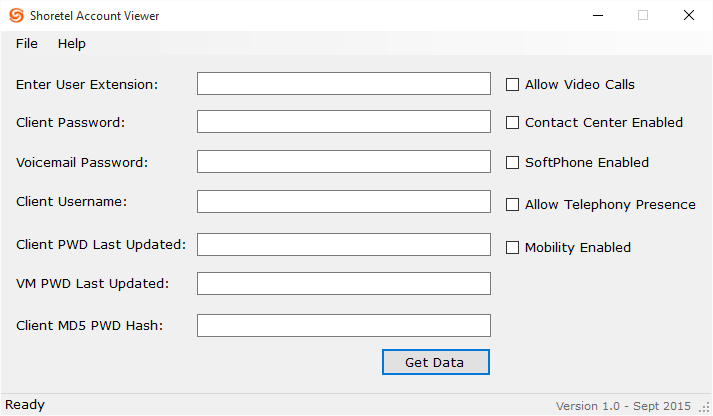The image size is (713, 416).
Task: Enable the Allow Video Calls checkbox
Action: 513,85
